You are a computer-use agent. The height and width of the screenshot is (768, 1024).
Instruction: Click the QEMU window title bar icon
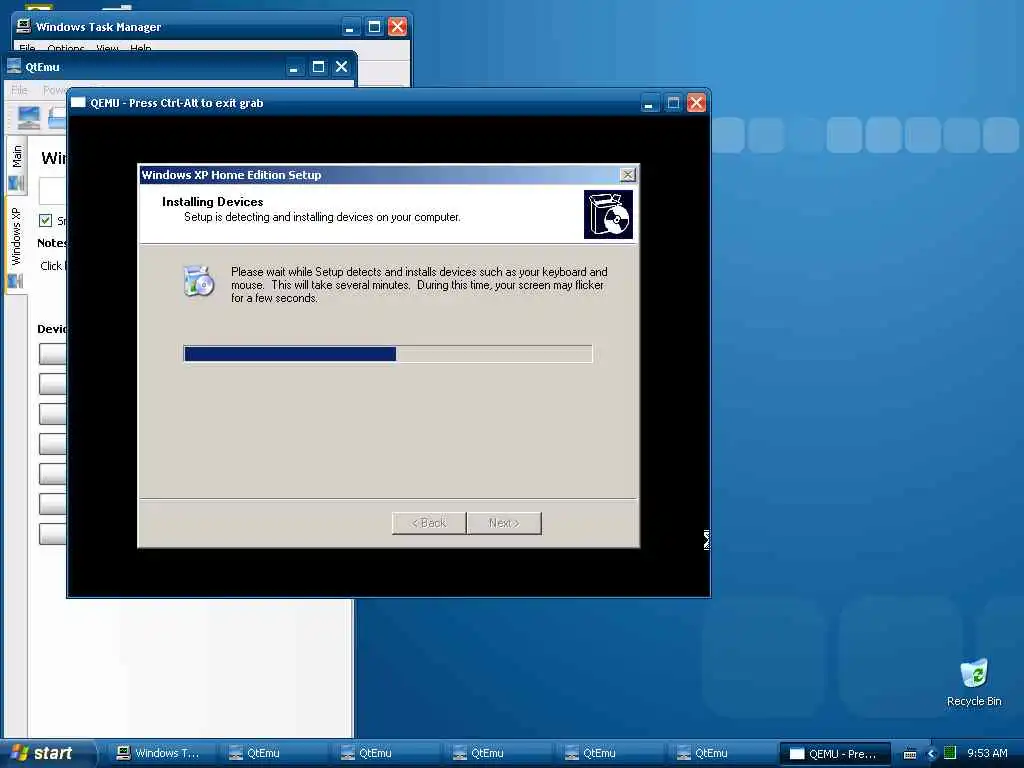tap(78, 103)
